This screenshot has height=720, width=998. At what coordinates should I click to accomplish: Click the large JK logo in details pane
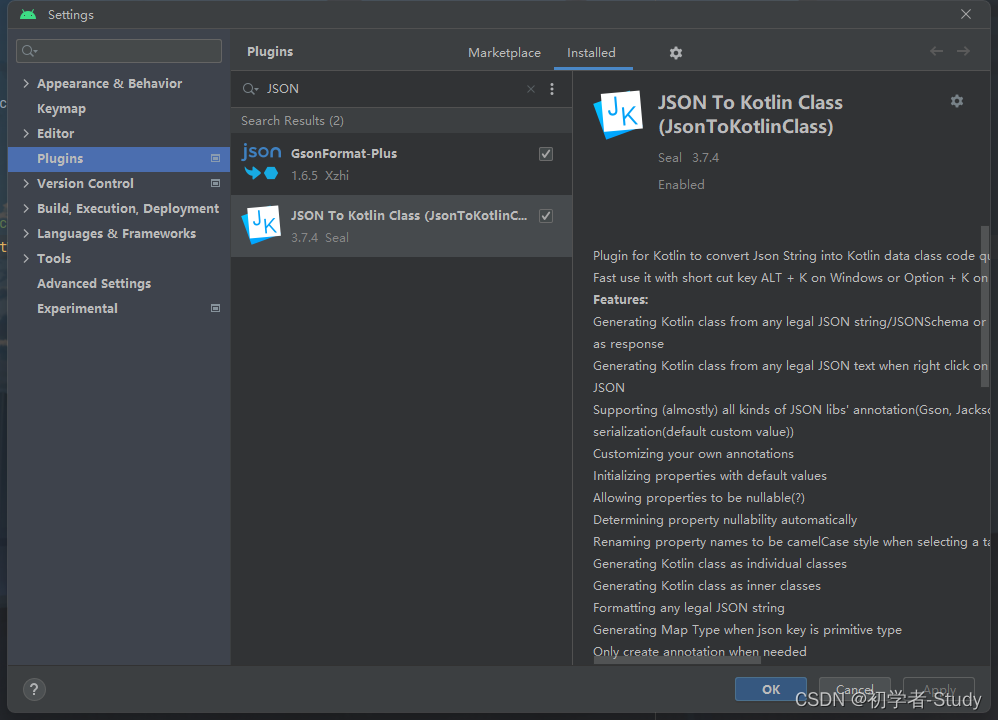[618, 115]
